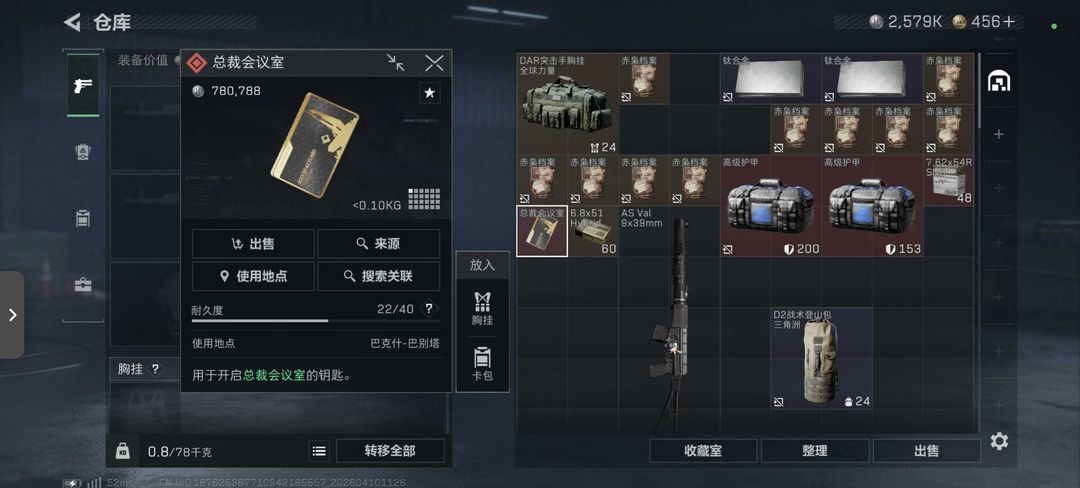Click the 出售 sell button in detail panel
The image size is (1080, 488).
tap(253, 244)
